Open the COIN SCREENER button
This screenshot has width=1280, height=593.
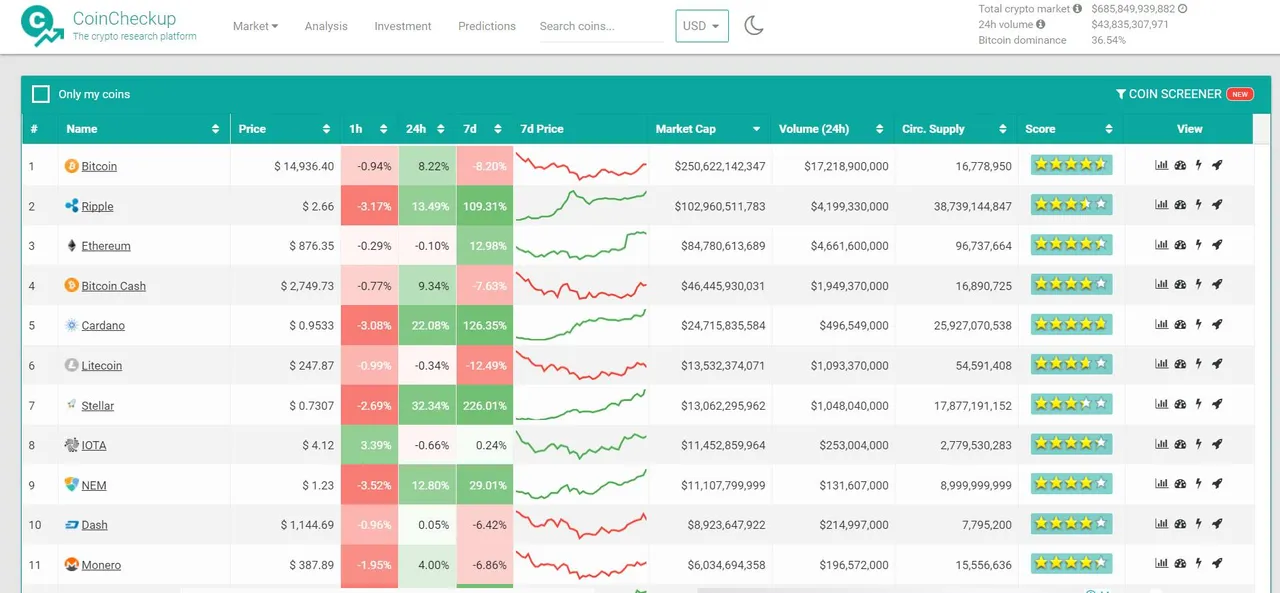pos(1184,94)
